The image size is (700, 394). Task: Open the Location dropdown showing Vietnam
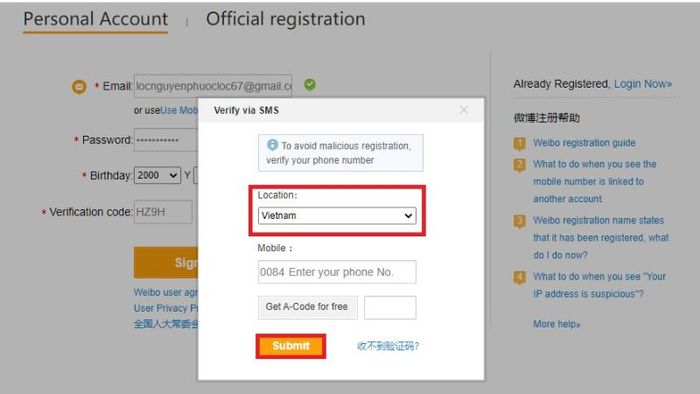pyautogui.click(x=337, y=216)
